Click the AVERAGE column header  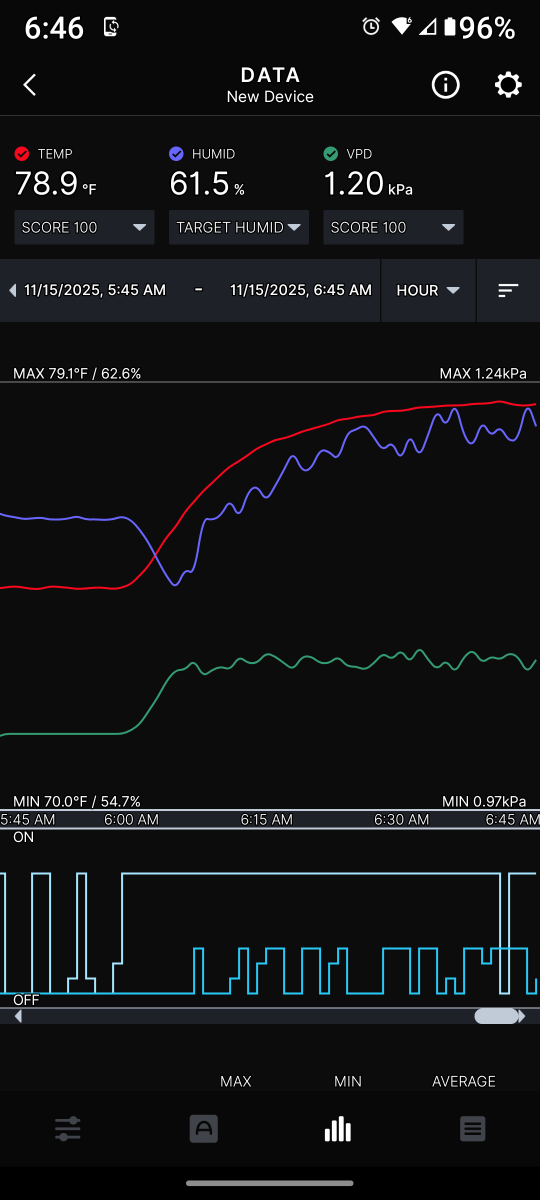tap(464, 1081)
